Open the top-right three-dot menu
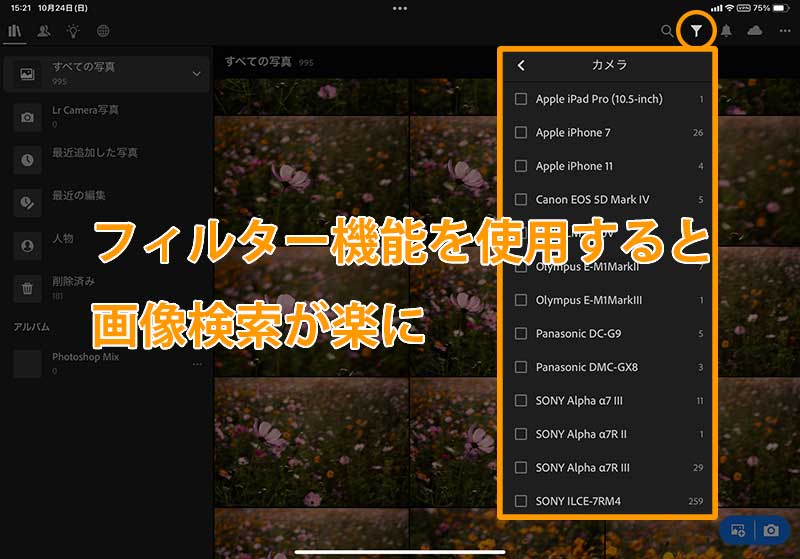Screen dimensions: 800x559 tap(785, 31)
